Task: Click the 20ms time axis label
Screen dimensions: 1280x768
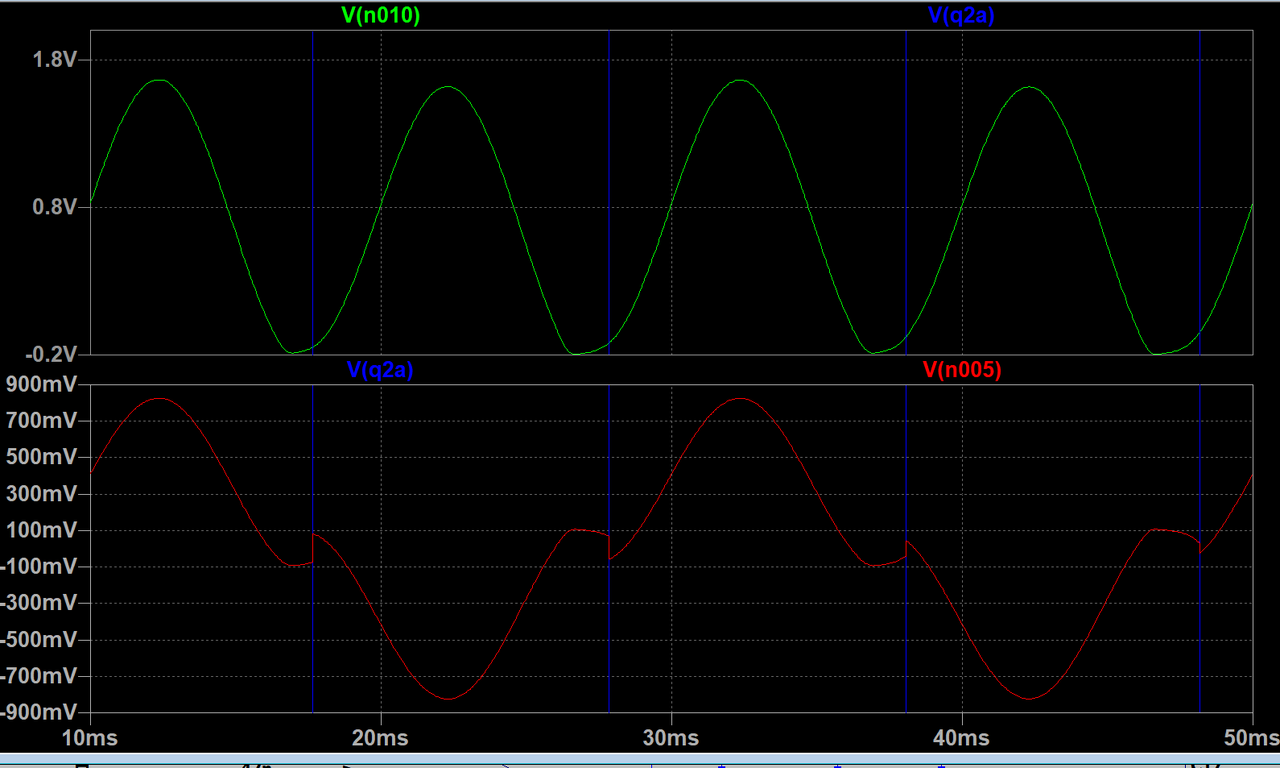Action: pyautogui.click(x=380, y=738)
